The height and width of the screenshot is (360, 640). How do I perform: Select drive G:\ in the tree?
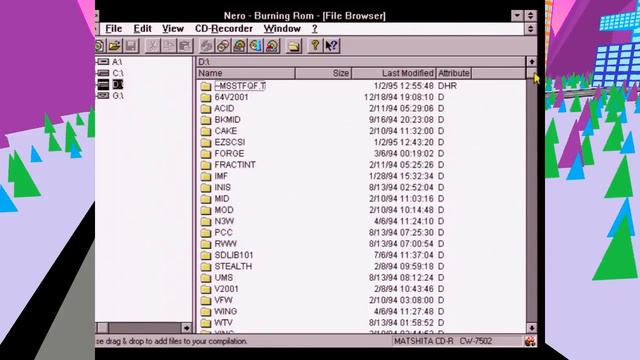pos(110,96)
